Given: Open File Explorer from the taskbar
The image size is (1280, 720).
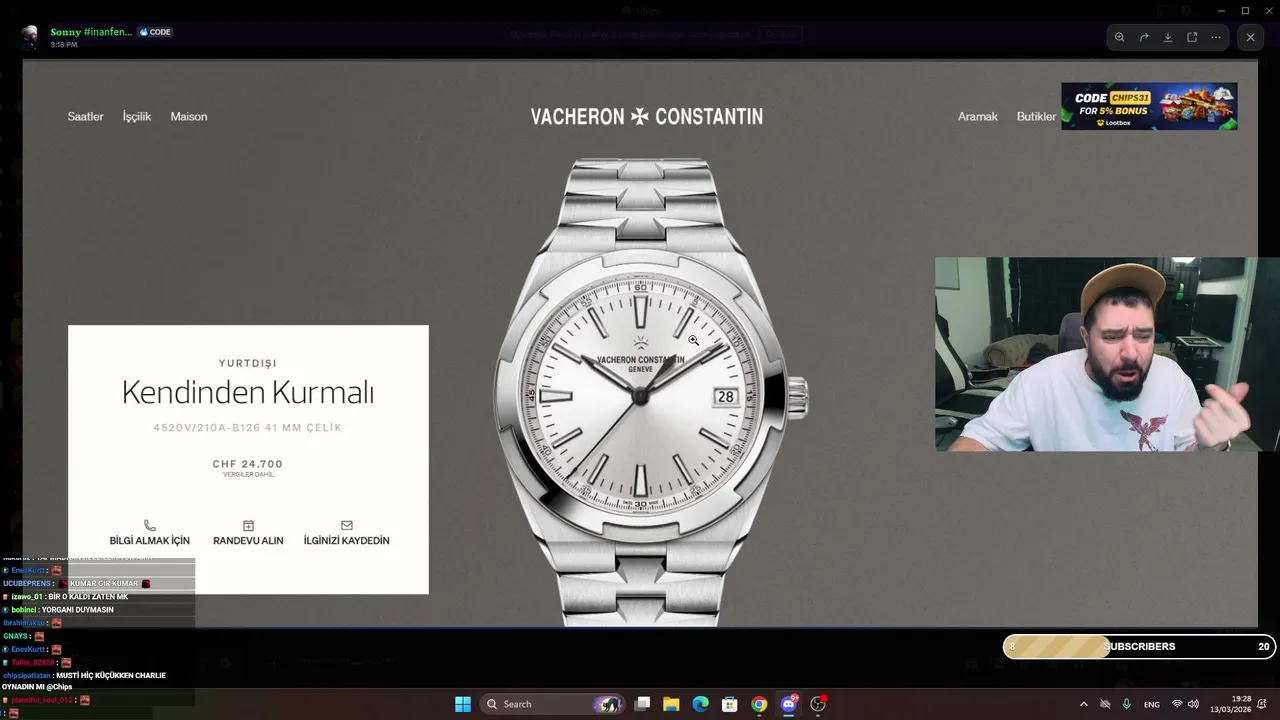Looking at the screenshot, I should [x=671, y=704].
